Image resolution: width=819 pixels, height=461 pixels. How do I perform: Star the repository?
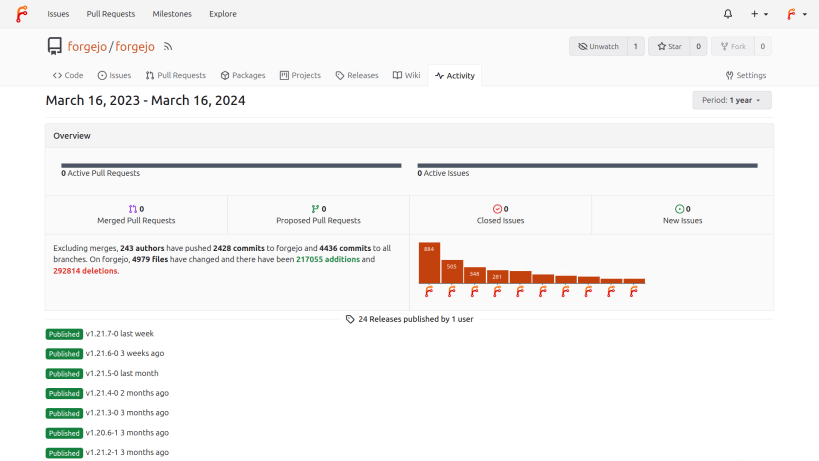pyautogui.click(x=669, y=46)
